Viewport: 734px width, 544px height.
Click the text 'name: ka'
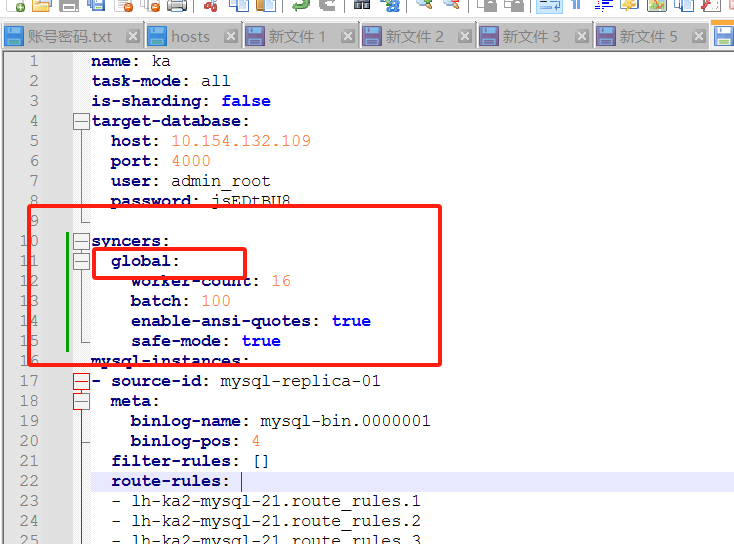click(131, 61)
